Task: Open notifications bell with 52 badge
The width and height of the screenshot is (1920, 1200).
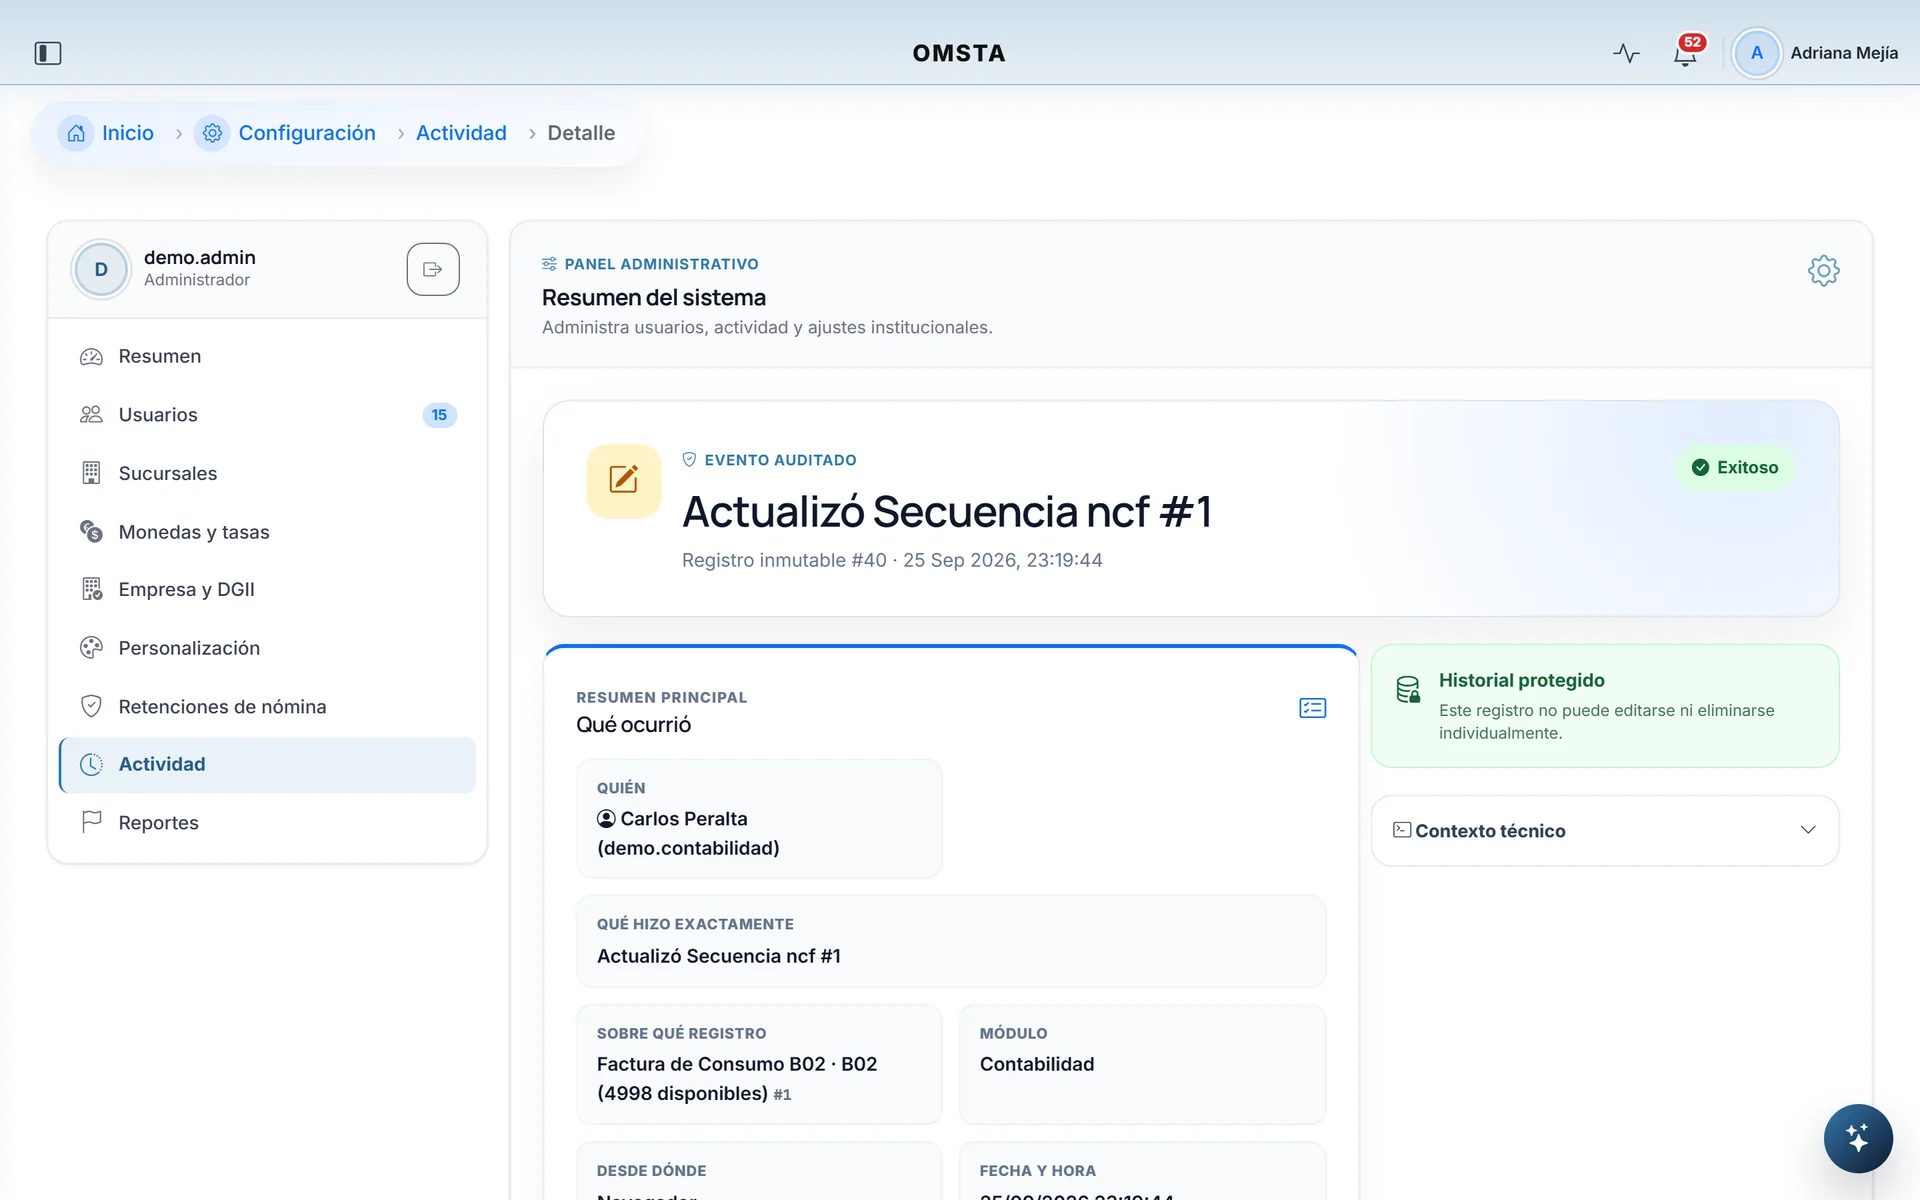Action: click(1686, 53)
